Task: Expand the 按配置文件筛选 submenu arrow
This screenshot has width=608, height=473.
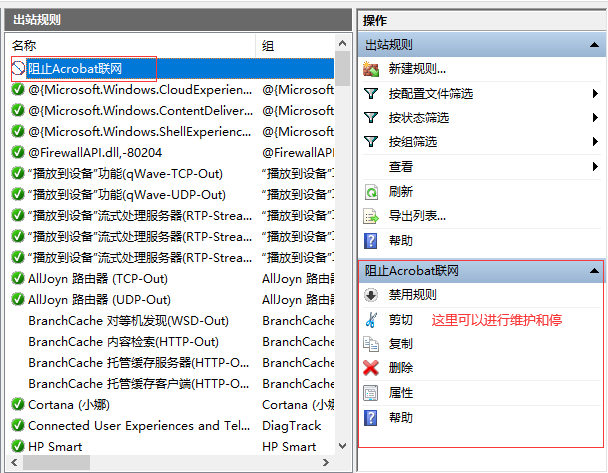Action: 595,93
